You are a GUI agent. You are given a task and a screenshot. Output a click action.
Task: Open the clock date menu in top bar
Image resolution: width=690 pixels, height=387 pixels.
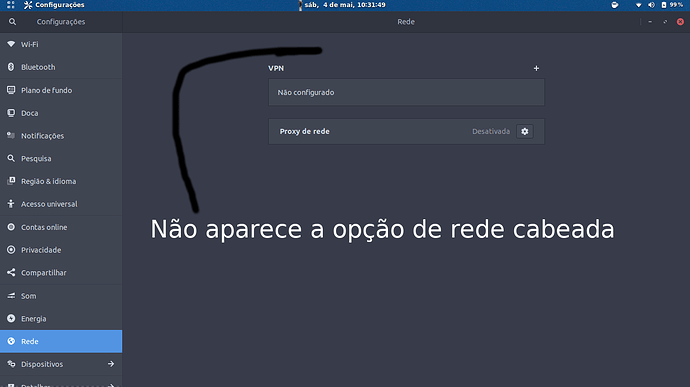pos(345,5)
